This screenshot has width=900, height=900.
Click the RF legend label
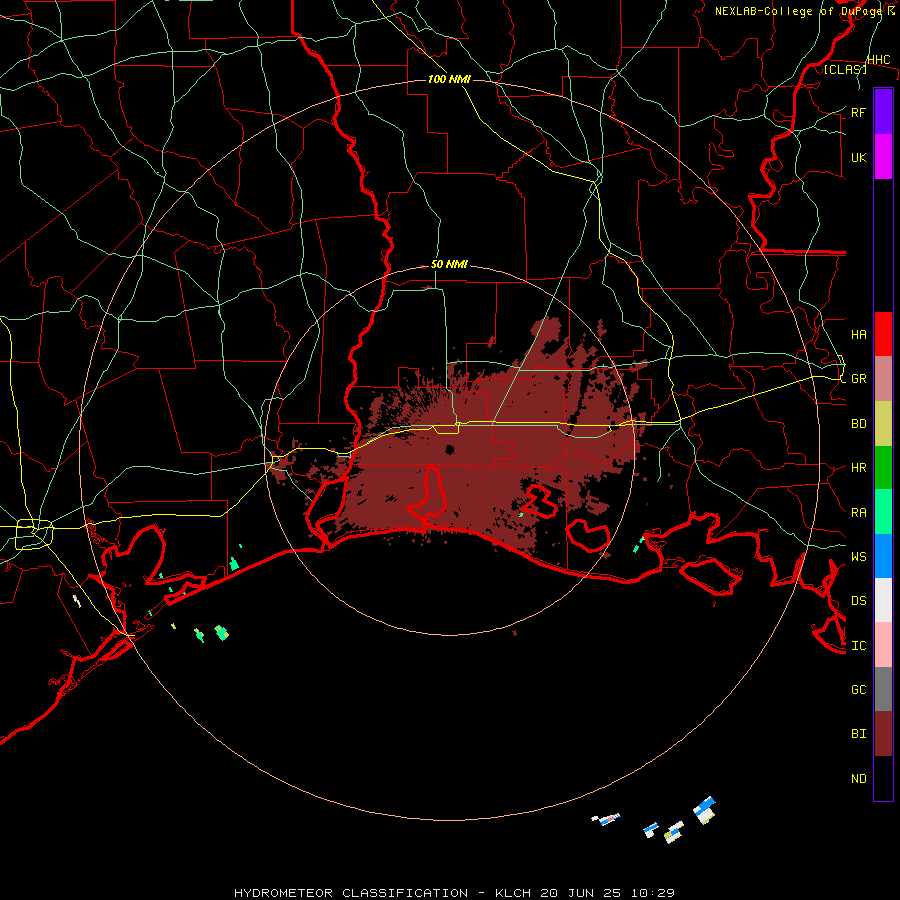point(858,112)
